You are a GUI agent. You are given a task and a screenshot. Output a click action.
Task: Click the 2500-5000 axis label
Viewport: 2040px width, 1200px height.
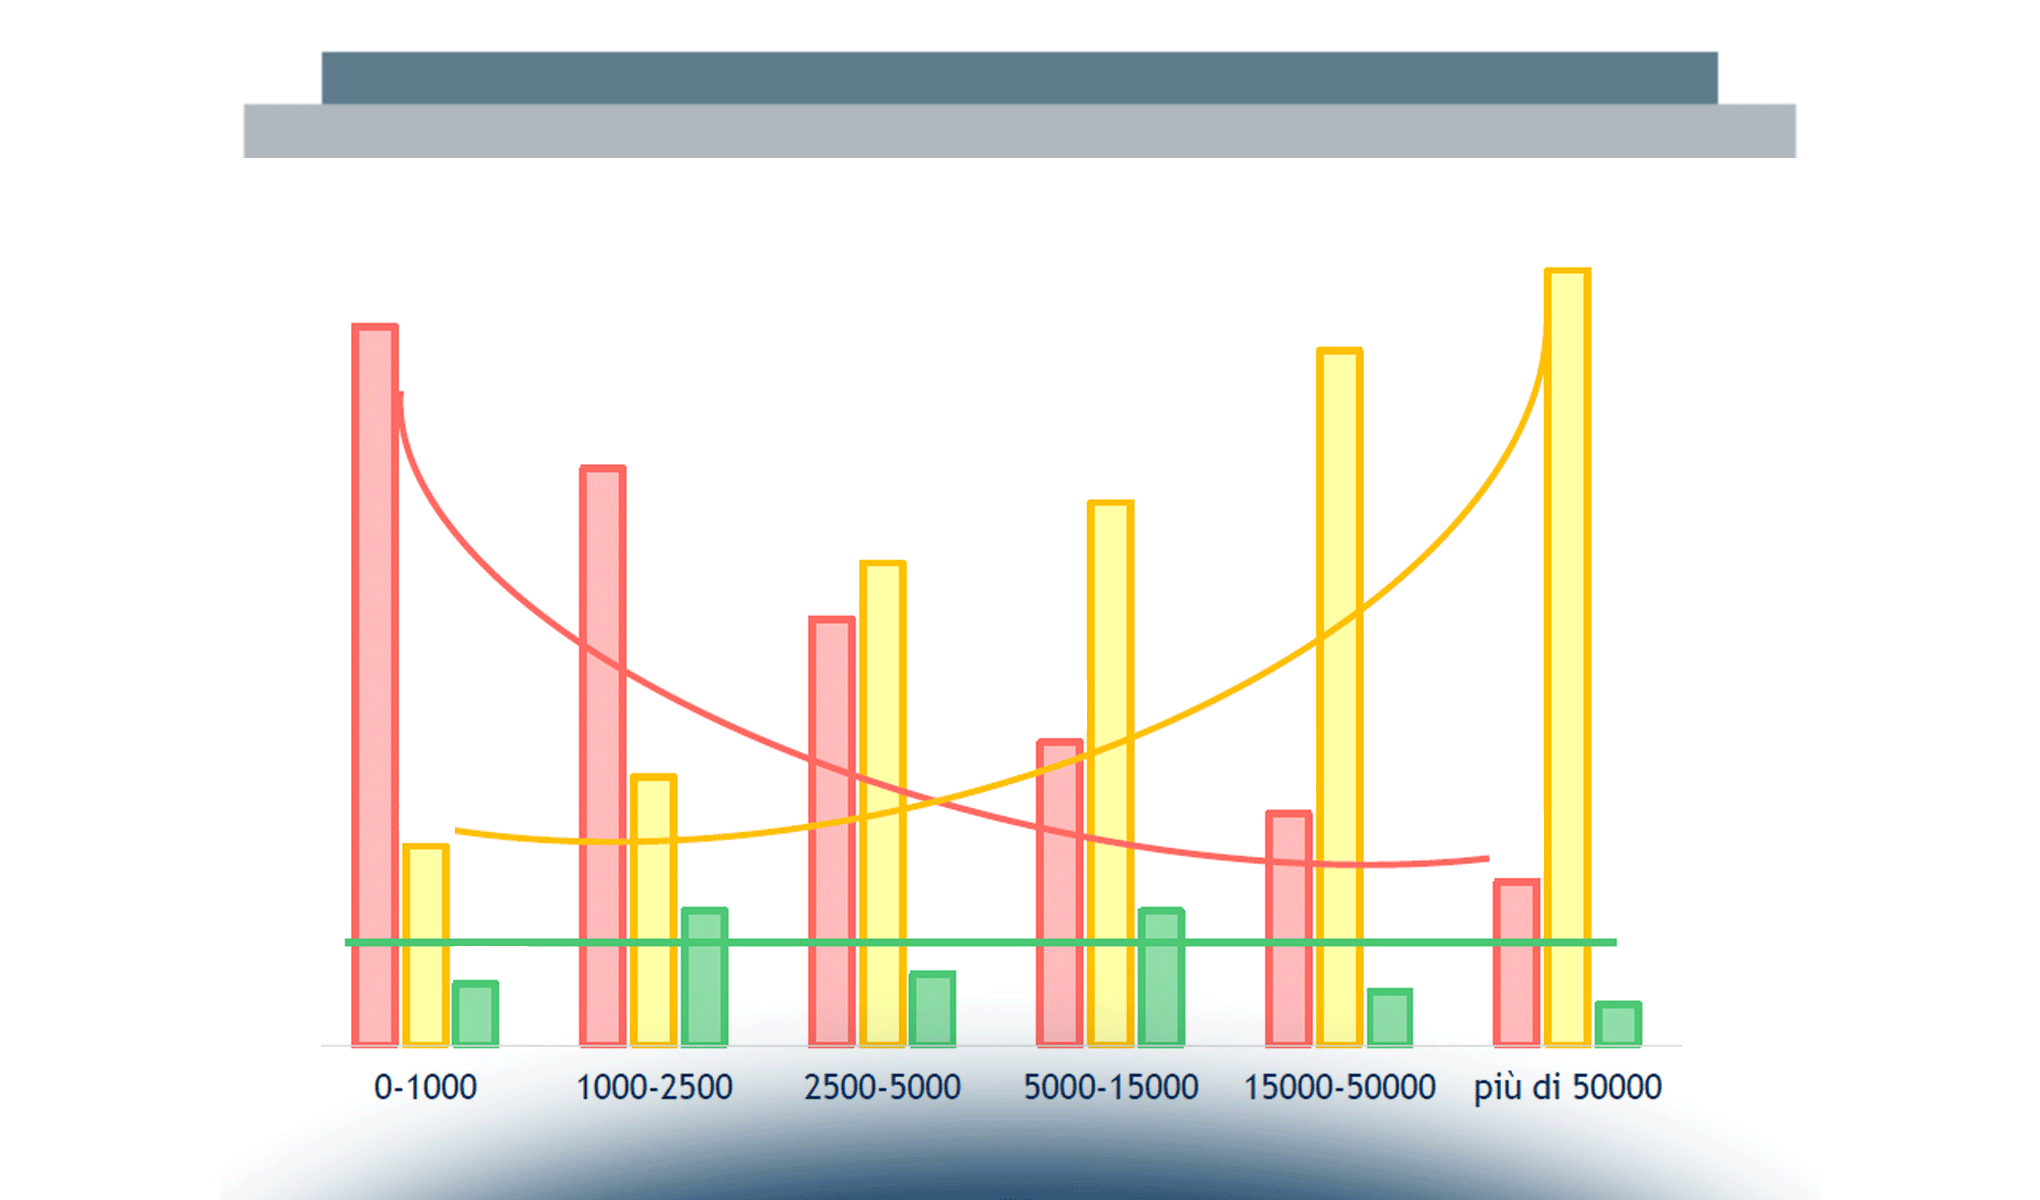click(x=882, y=1087)
